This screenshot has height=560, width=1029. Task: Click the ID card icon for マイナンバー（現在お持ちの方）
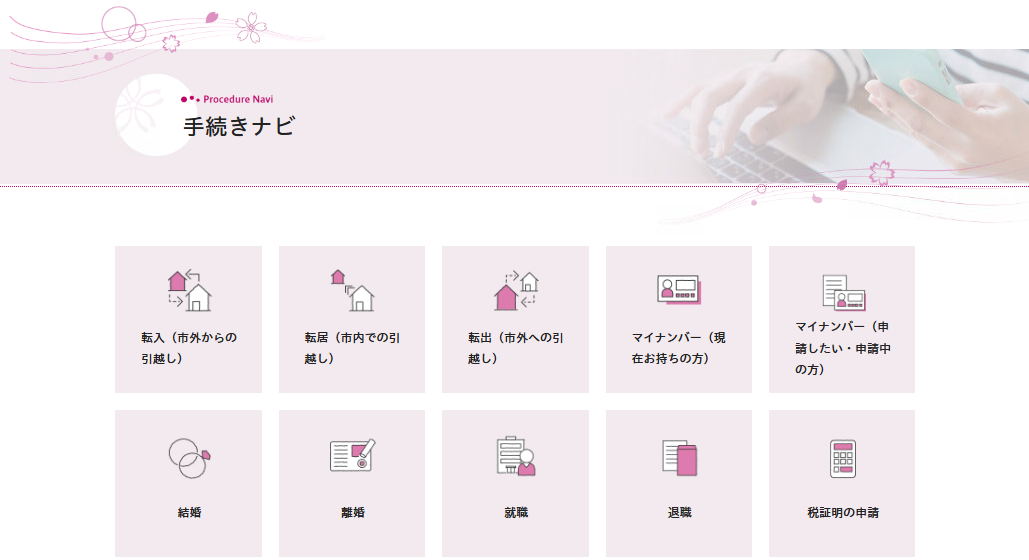click(x=679, y=290)
